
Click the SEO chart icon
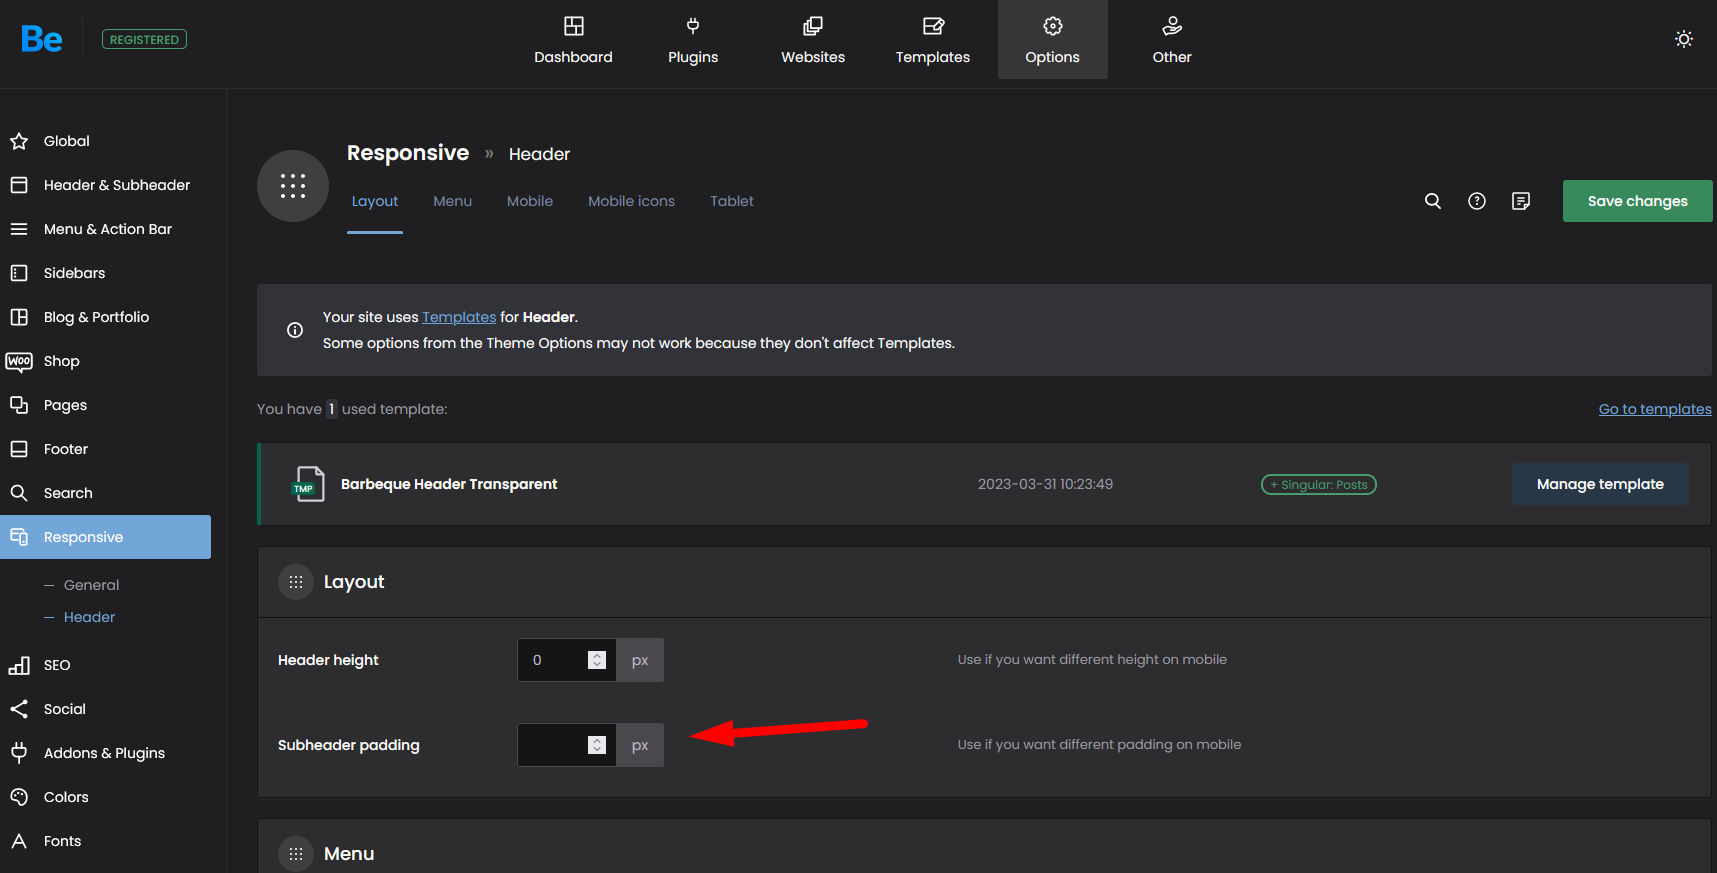[19, 665]
